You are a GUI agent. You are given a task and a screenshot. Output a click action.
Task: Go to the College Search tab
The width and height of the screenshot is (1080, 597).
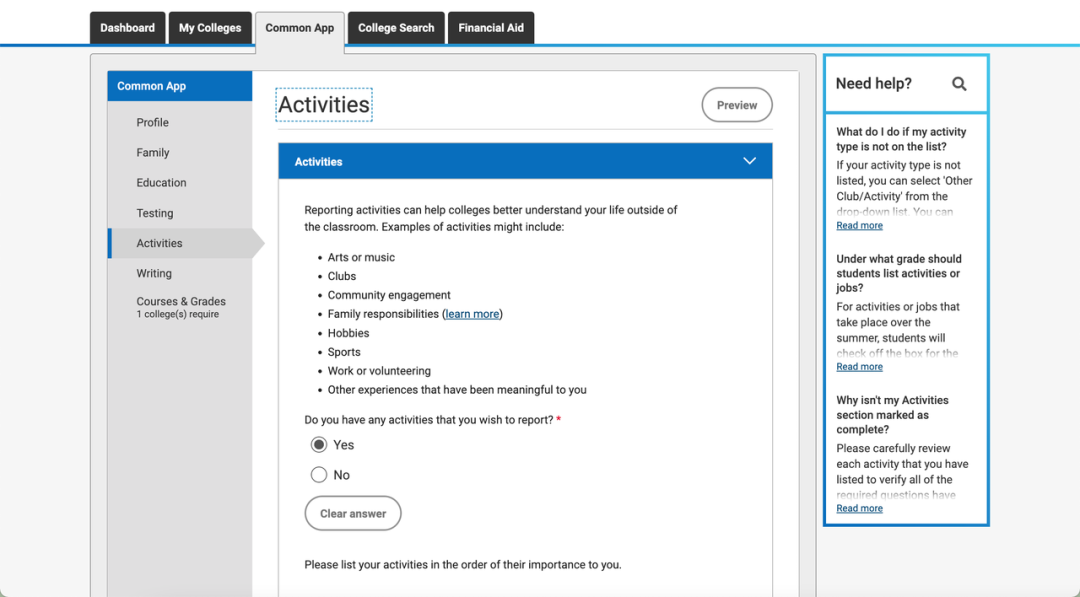(396, 28)
